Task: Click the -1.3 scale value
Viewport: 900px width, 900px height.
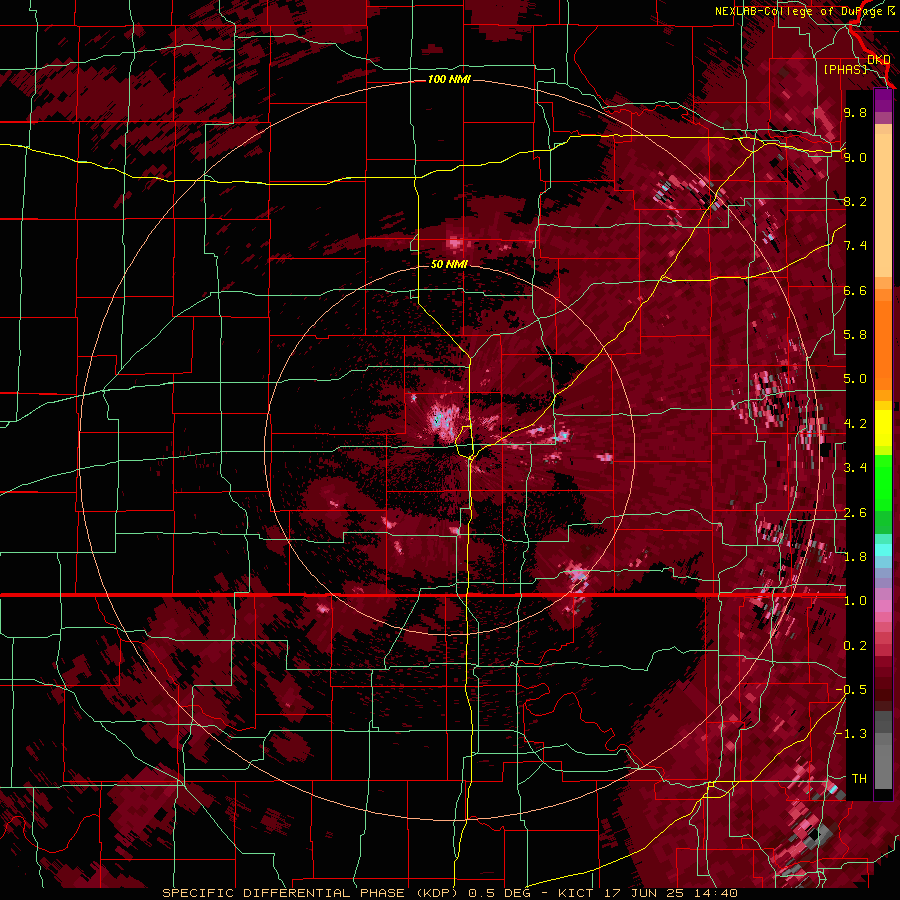Action: click(851, 734)
